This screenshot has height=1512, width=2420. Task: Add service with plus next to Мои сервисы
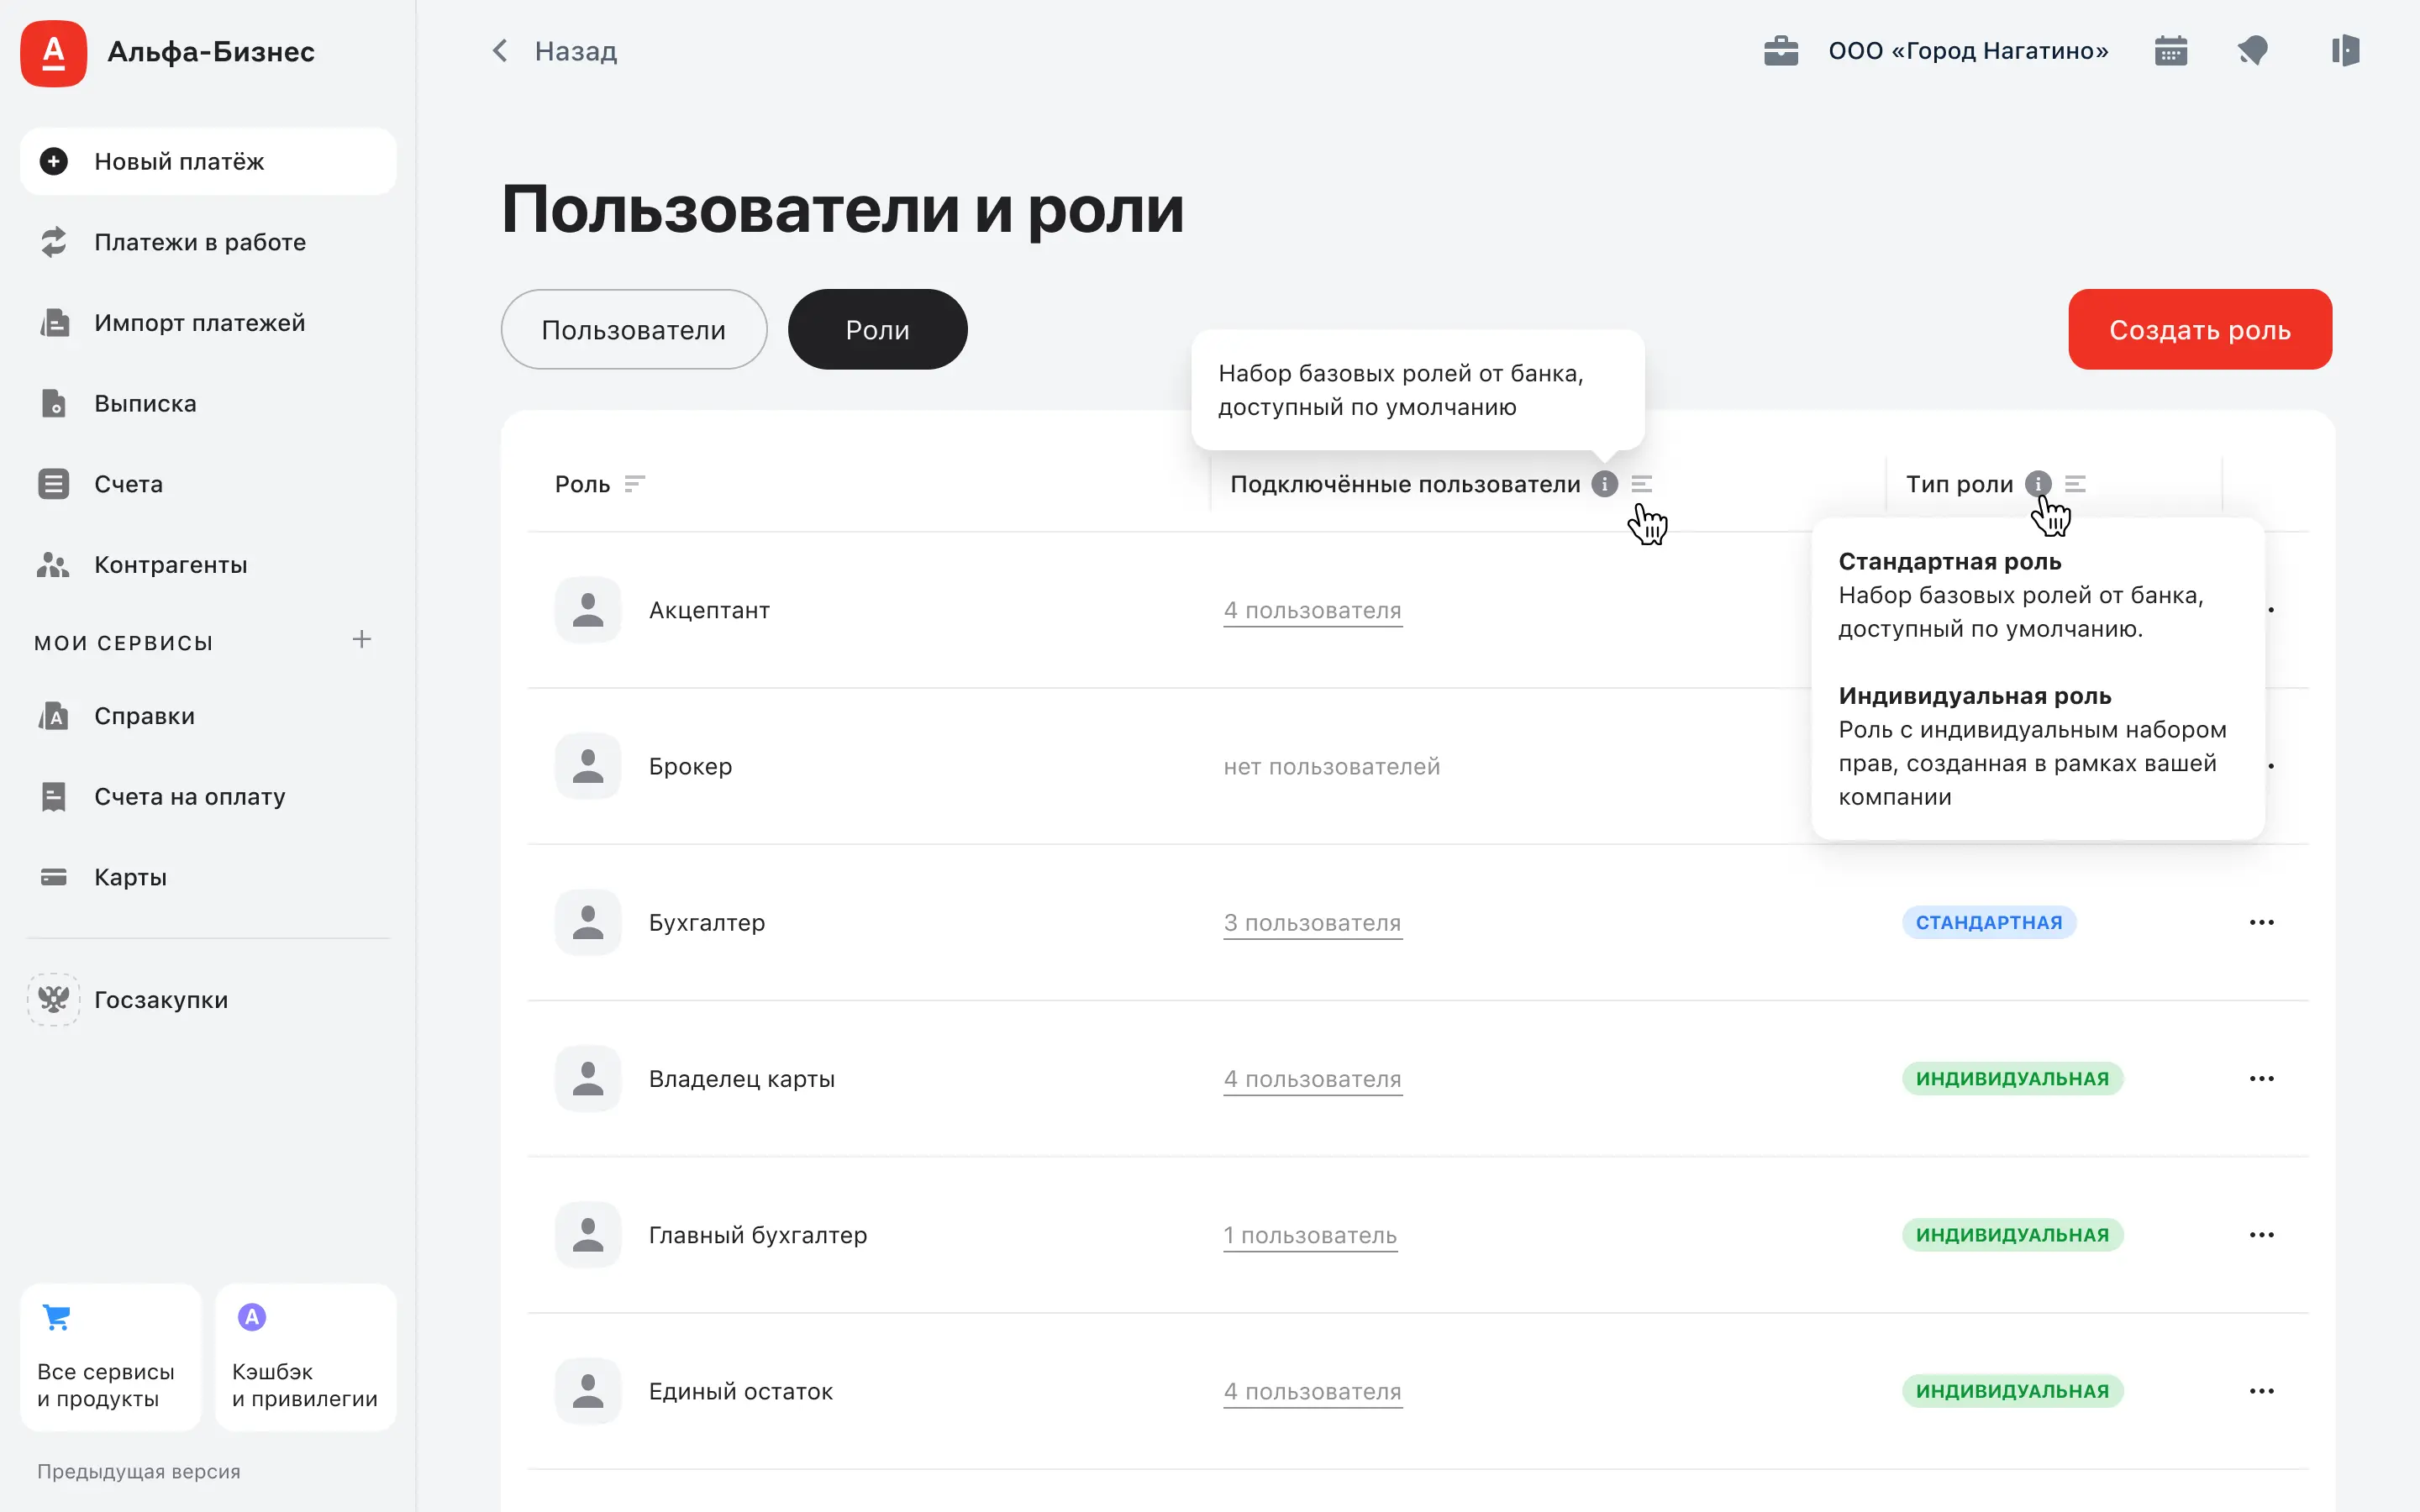point(362,640)
